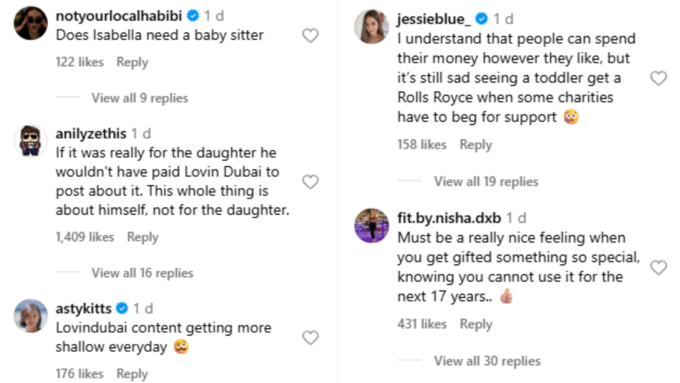Open jessieblue_'s profile photo

[372, 26]
